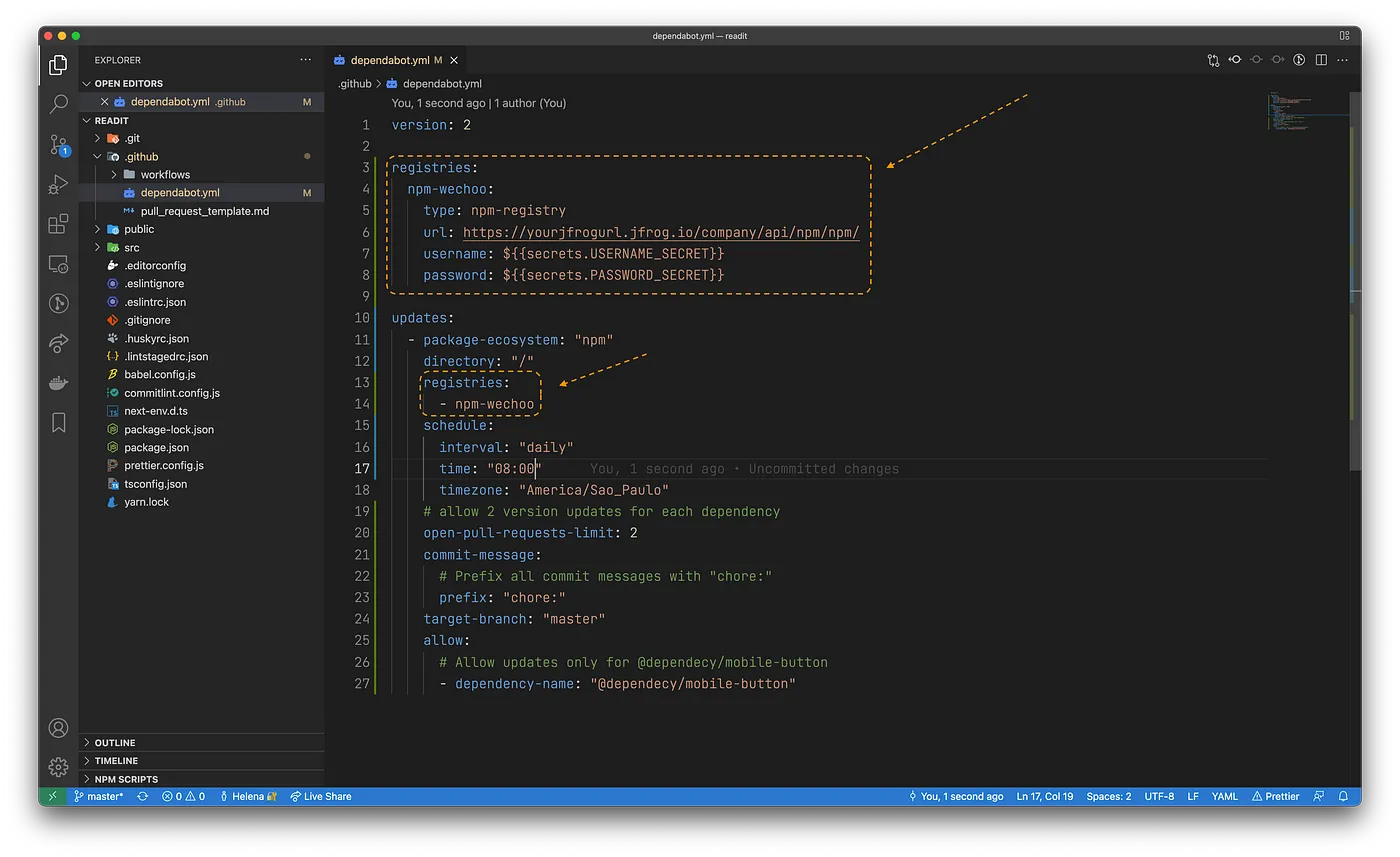This screenshot has width=1400, height=857.
Task: Expand the public folder
Action: pyautogui.click(x=97, y=229)
